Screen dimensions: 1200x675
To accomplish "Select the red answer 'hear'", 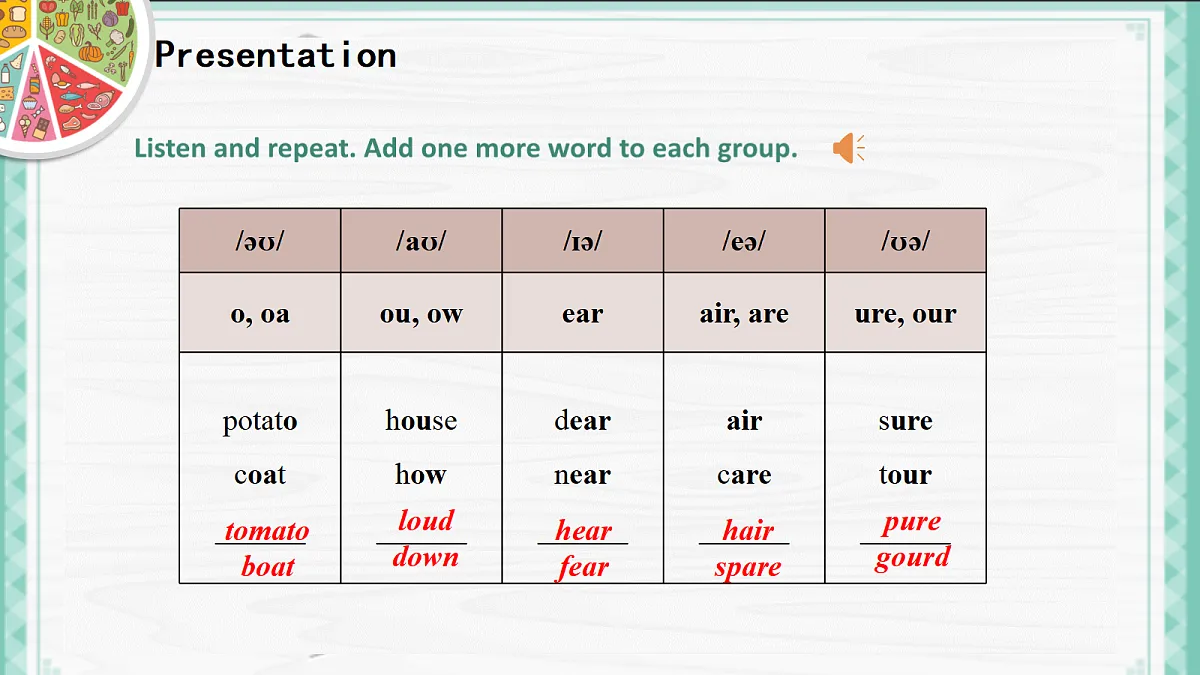I will click(584, 530).
